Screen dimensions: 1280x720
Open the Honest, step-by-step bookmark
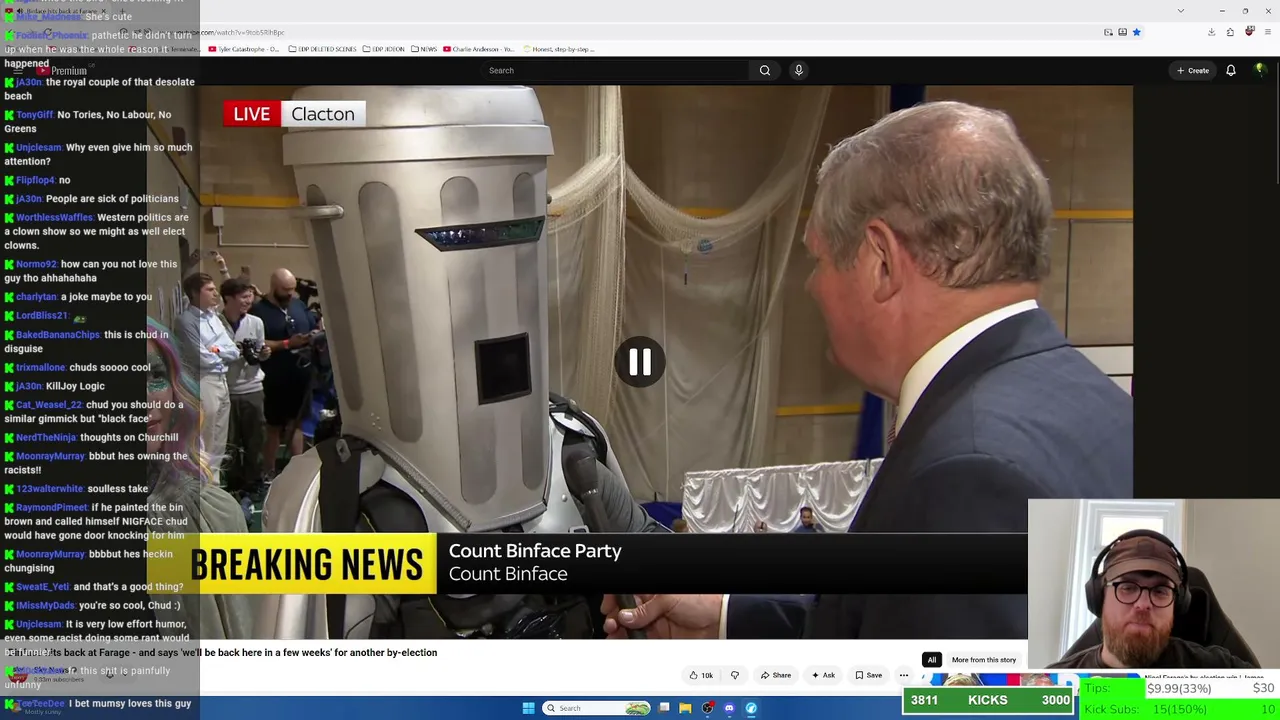coord(558,49)
